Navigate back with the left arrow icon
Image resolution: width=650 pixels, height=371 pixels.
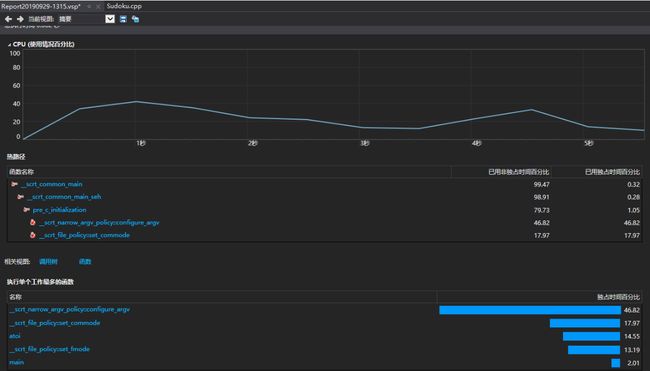click(8, 19)
